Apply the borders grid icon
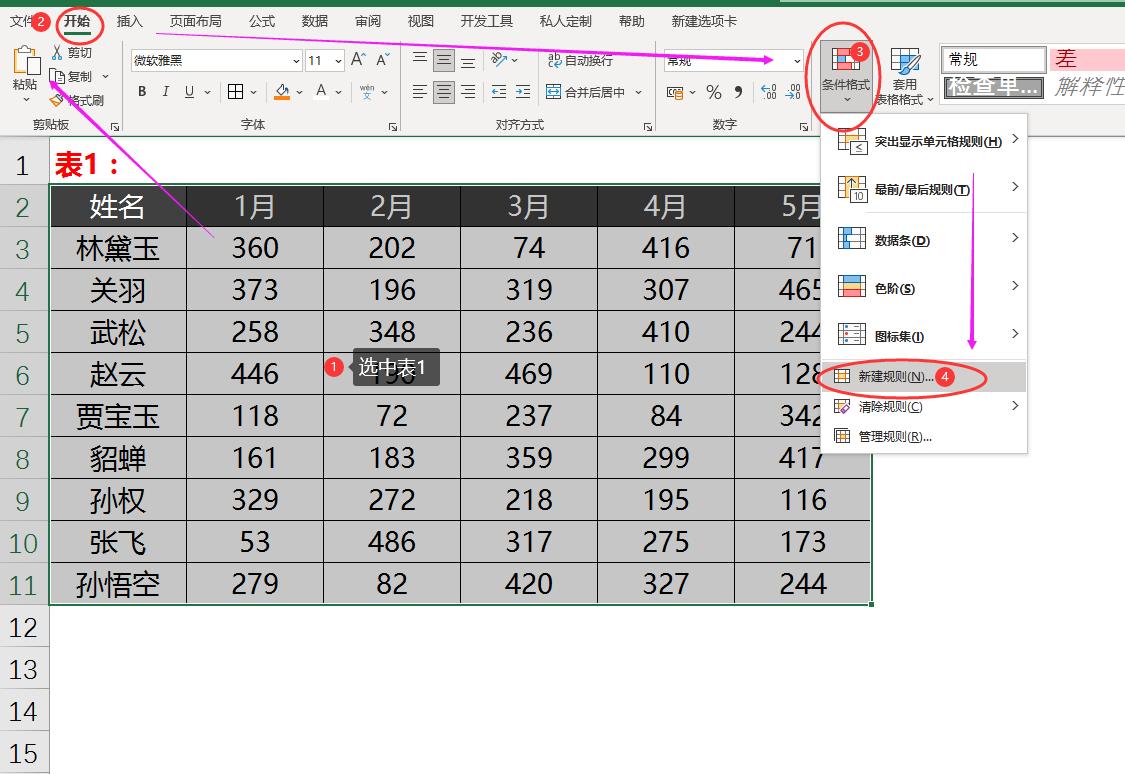Viewport: 1125px width, 774px height. (x=235, y=92)
